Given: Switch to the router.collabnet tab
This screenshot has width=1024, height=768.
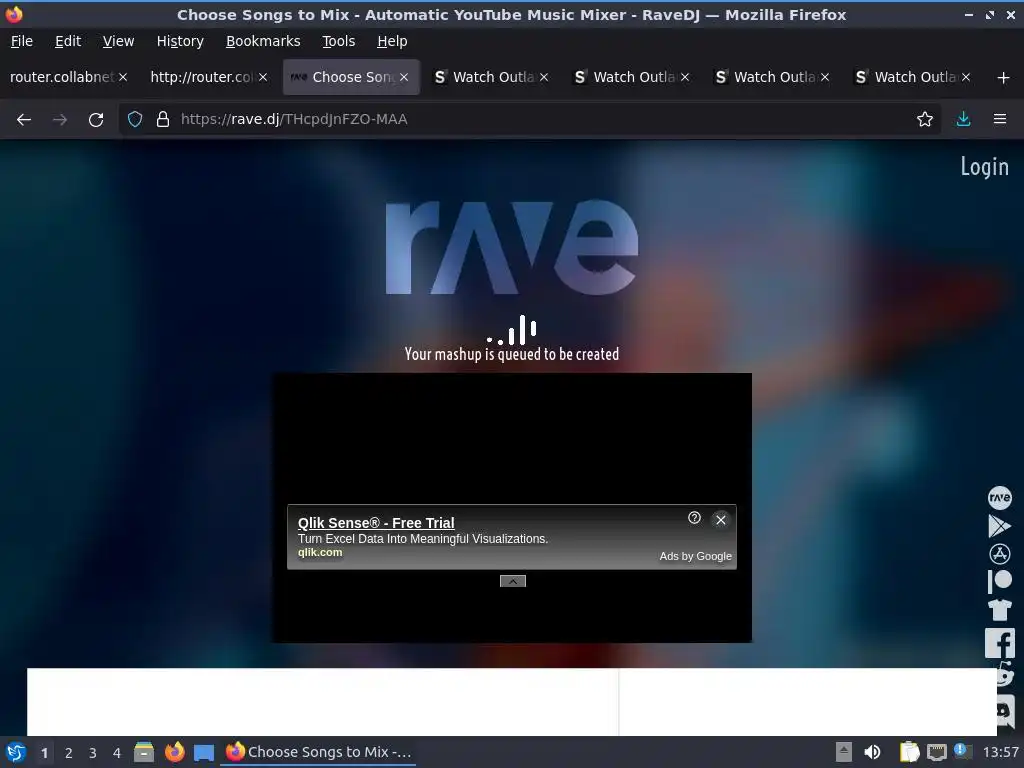Looking at the screenshot, I should point(62,77).
